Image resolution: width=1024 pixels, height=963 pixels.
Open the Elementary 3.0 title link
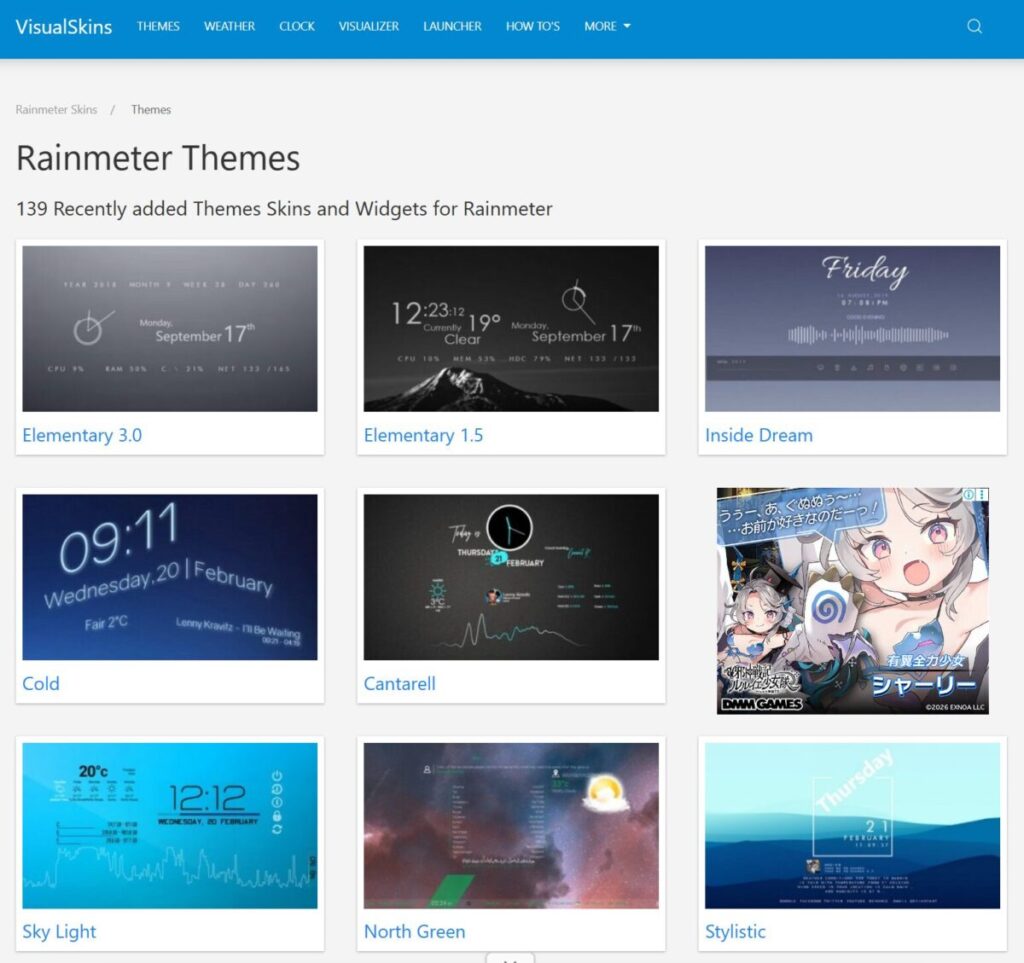coord(82,435)
